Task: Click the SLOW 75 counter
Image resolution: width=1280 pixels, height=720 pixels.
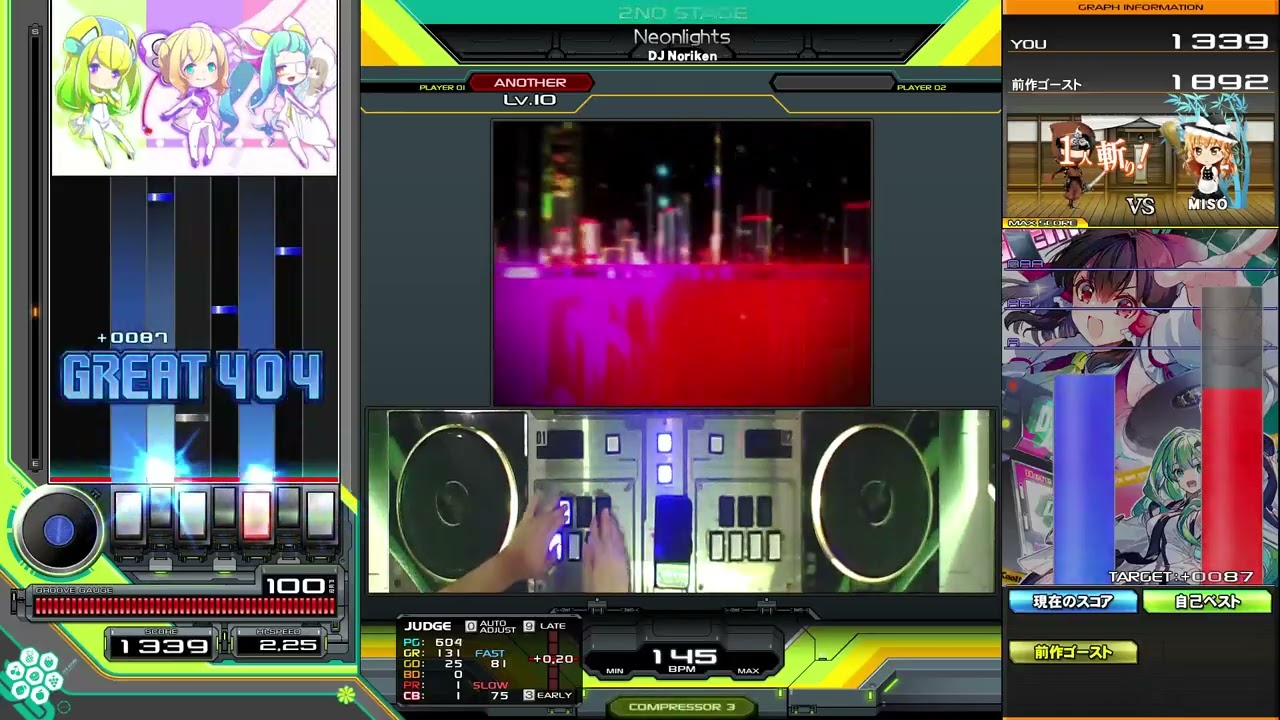Action: [491, 690]
